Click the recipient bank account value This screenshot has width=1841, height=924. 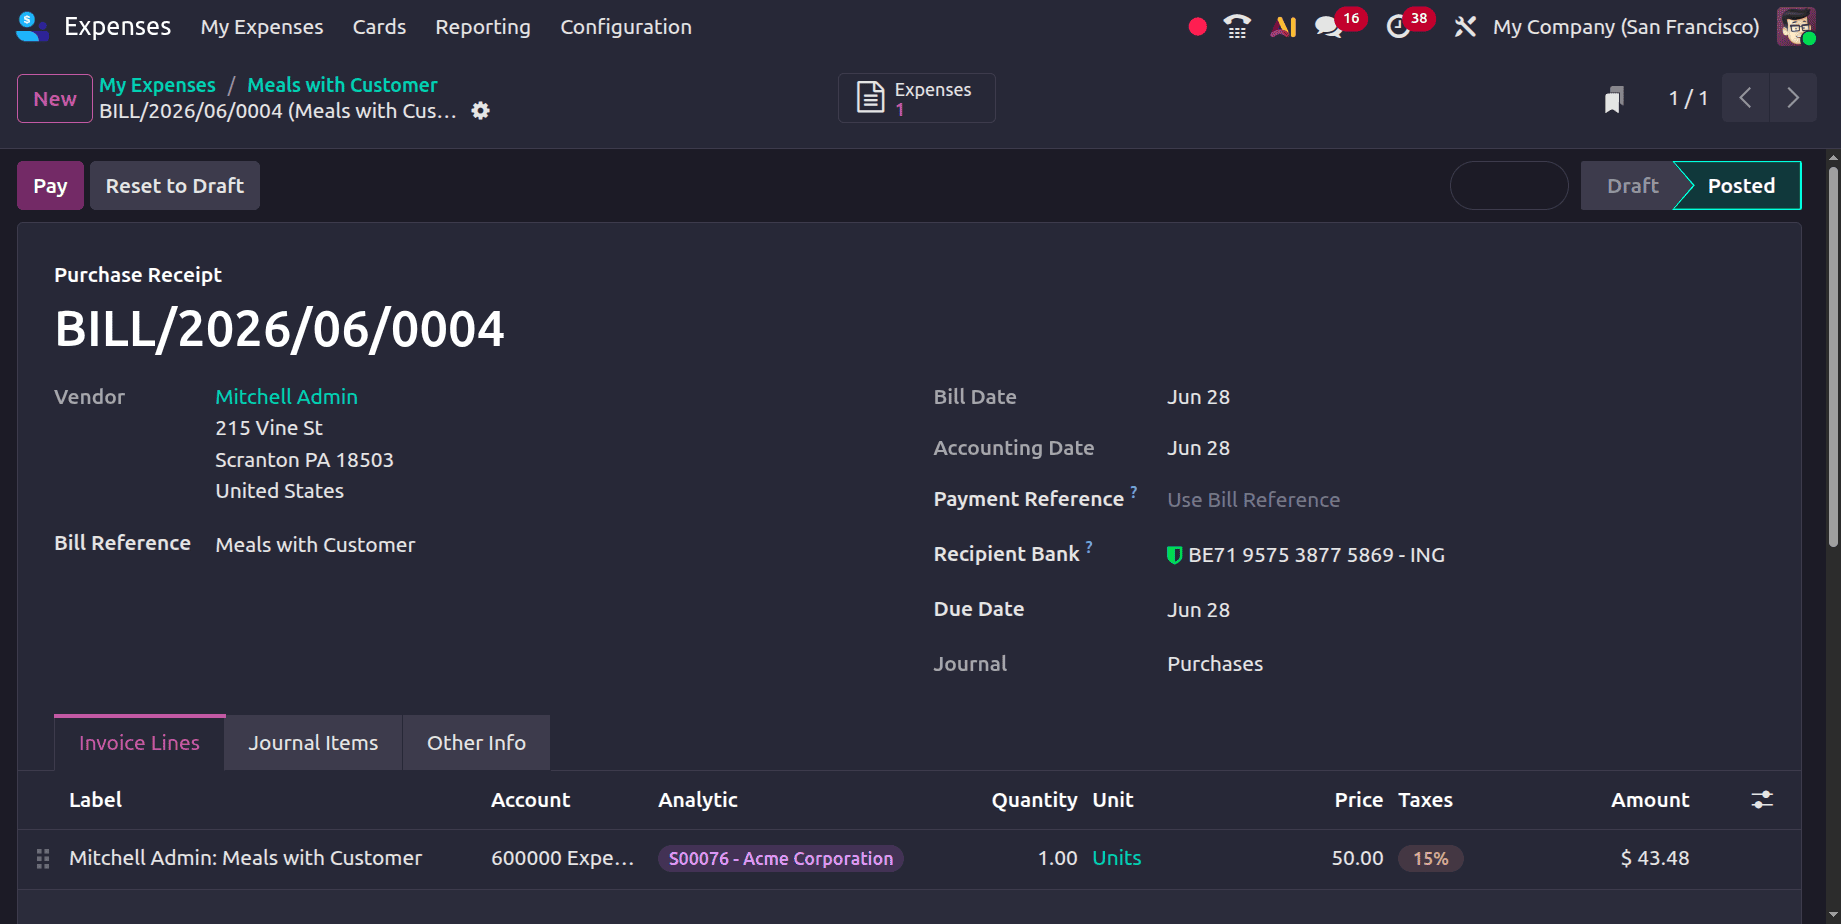coord(1316,555)
